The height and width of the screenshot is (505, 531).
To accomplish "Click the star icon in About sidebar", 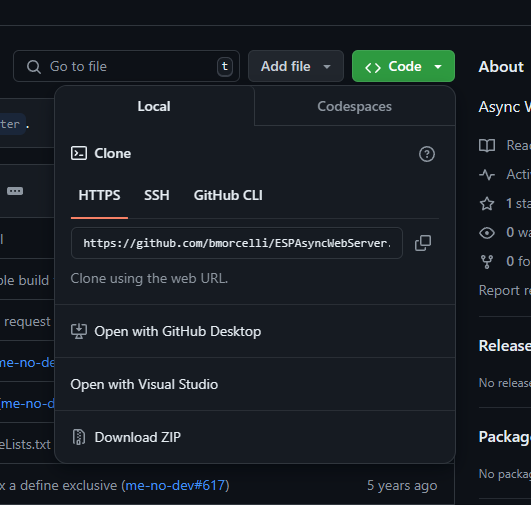I will click(x=487, y=204).
